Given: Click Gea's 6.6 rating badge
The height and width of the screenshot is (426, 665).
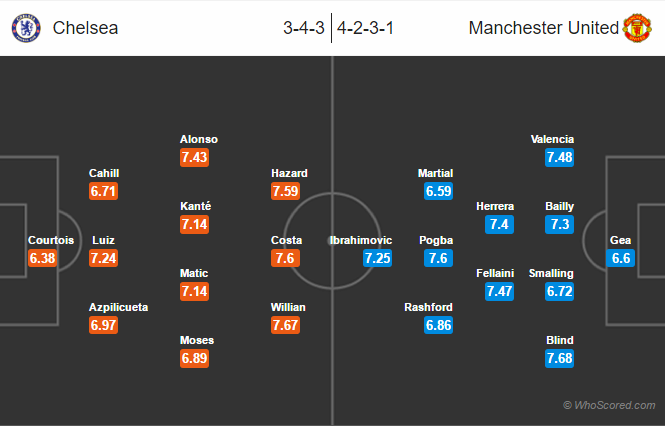Looking at the screenshot, I should (620, 258).
